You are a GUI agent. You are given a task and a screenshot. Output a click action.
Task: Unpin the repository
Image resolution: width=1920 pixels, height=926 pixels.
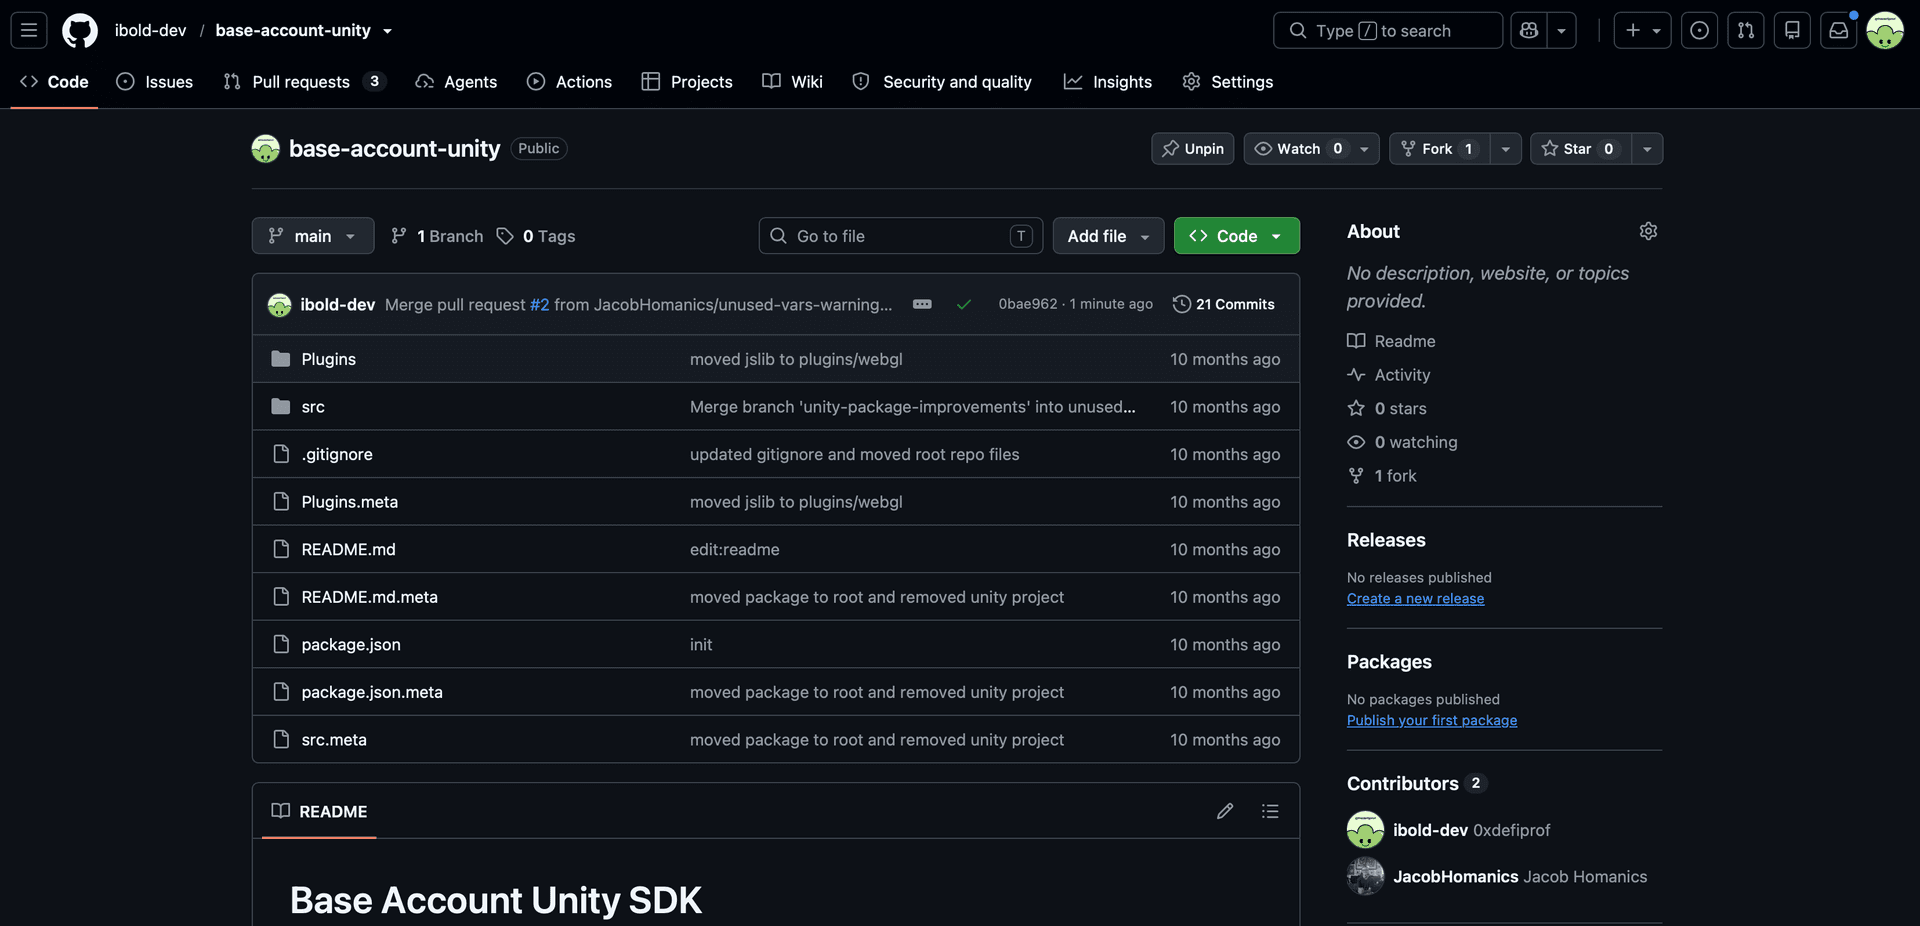[x=1193, y=148]
